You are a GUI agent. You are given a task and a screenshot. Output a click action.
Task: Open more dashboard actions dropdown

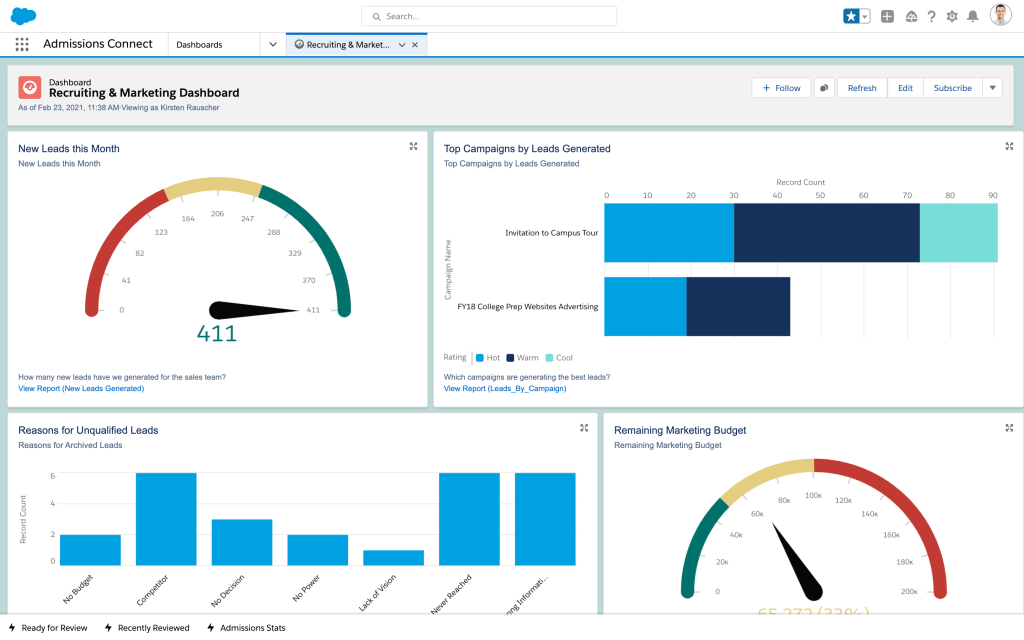(992, 88)
